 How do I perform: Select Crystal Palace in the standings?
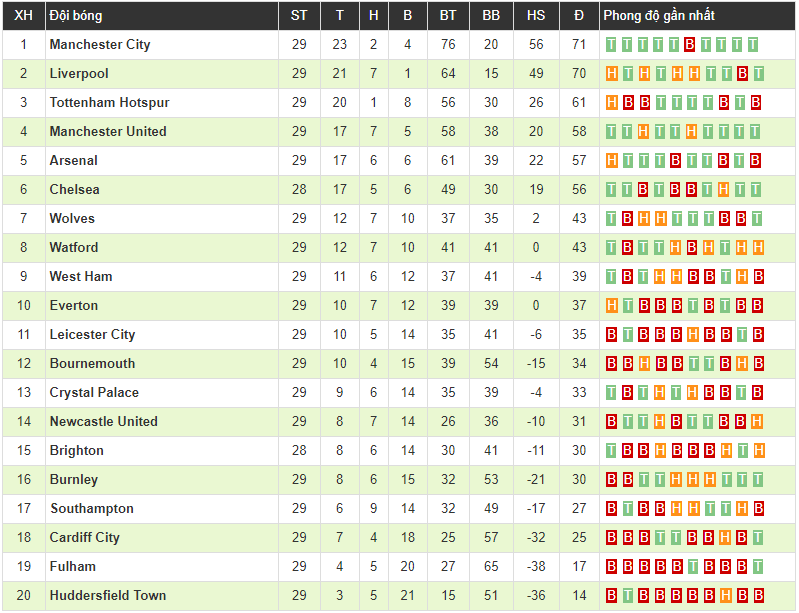point(94,392)
